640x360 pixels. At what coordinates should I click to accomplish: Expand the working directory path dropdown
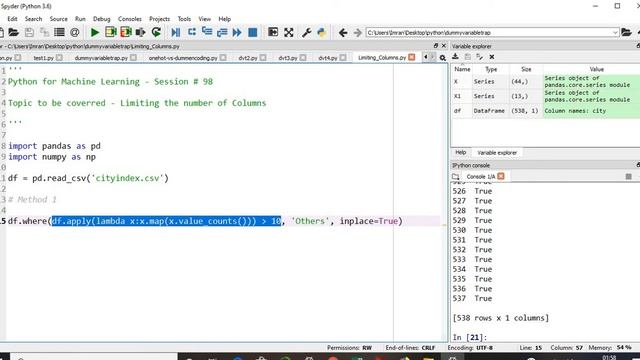pyautogui.click(x=615, y=32)
